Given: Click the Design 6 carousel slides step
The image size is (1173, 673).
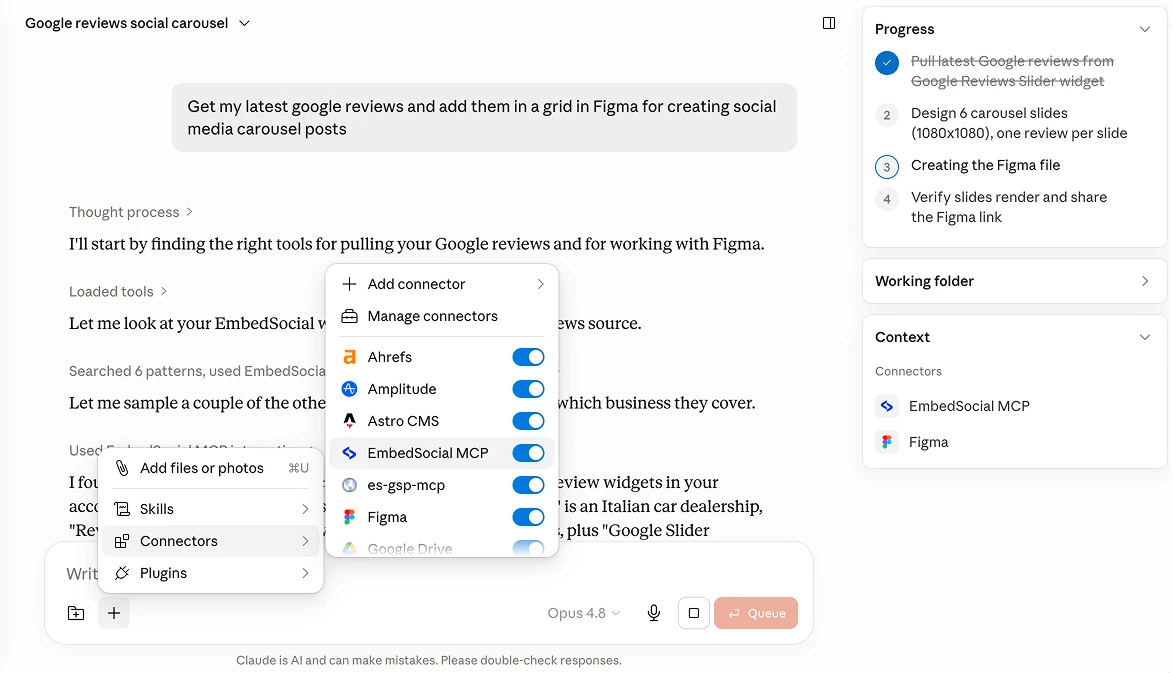Looking at the screenshot, I should [1019, 123].
